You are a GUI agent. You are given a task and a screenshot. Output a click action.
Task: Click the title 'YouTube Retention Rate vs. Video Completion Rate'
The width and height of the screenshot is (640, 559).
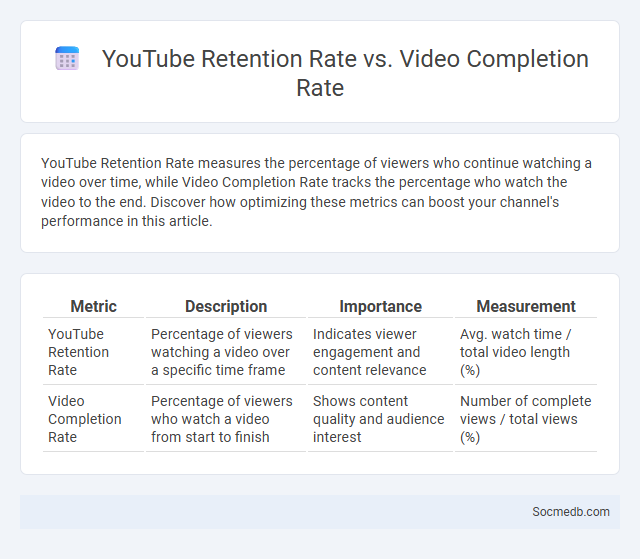[x=345, y=73]
